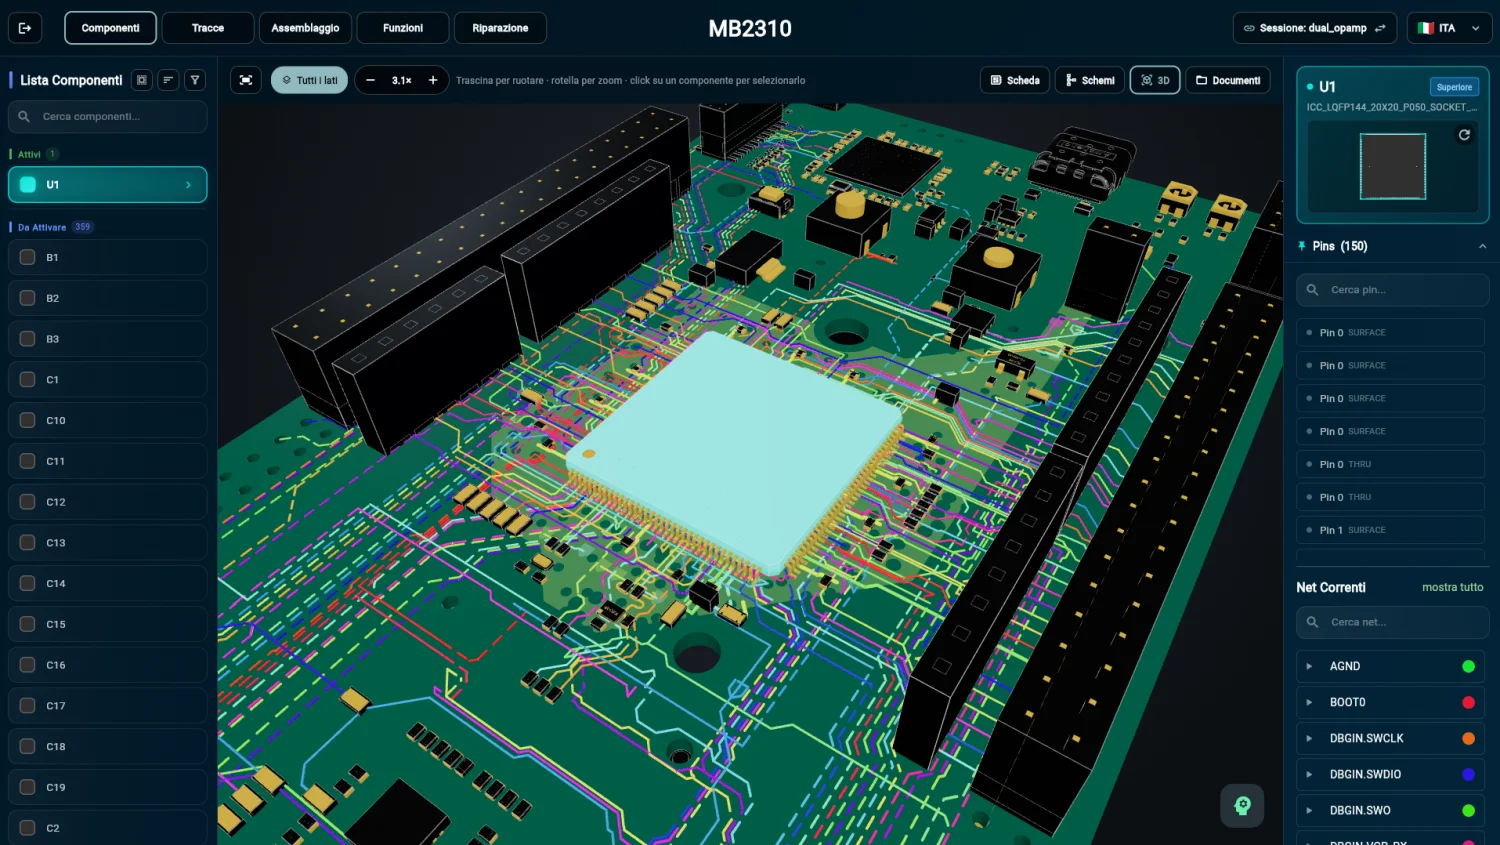
Task: Zoom in with the plus icon
Action: pos(433,80)
